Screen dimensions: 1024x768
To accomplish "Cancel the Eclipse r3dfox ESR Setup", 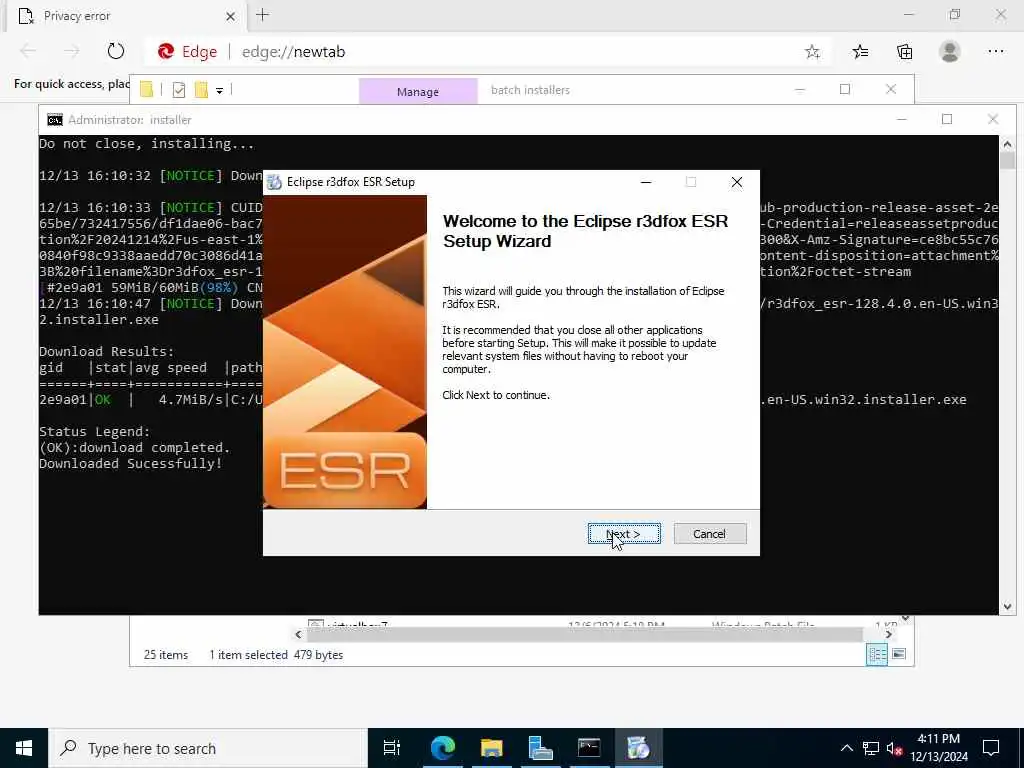I will pos(709,534).
